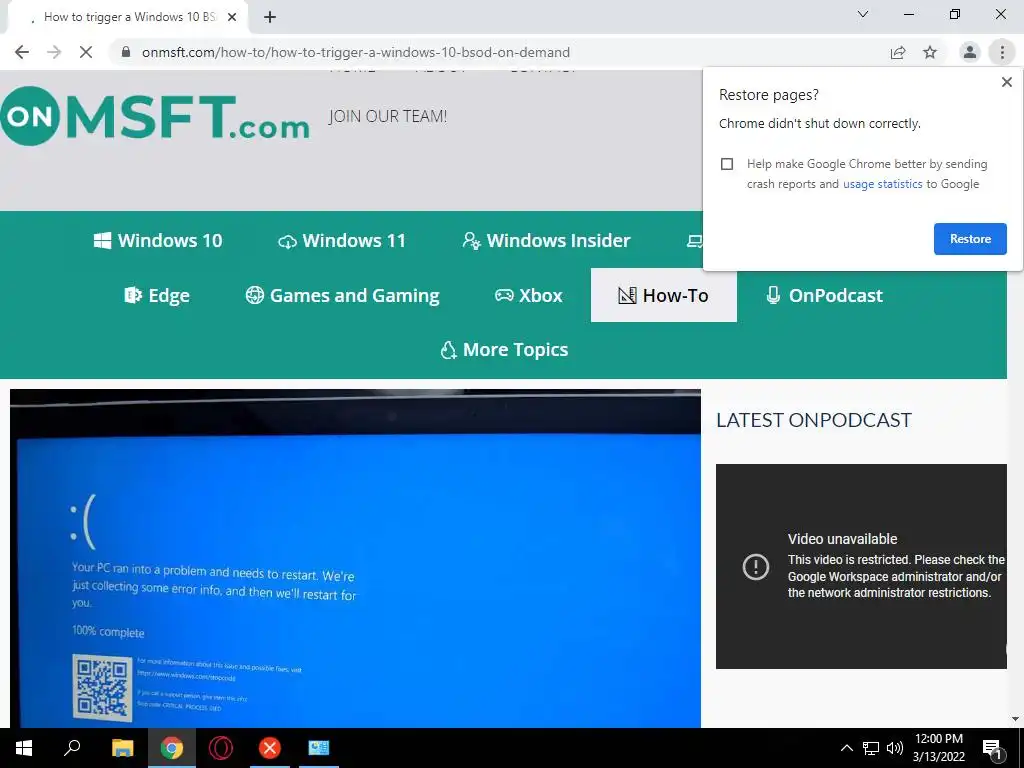Show hidden system tray icons
1024x768 pixels.
846,748
